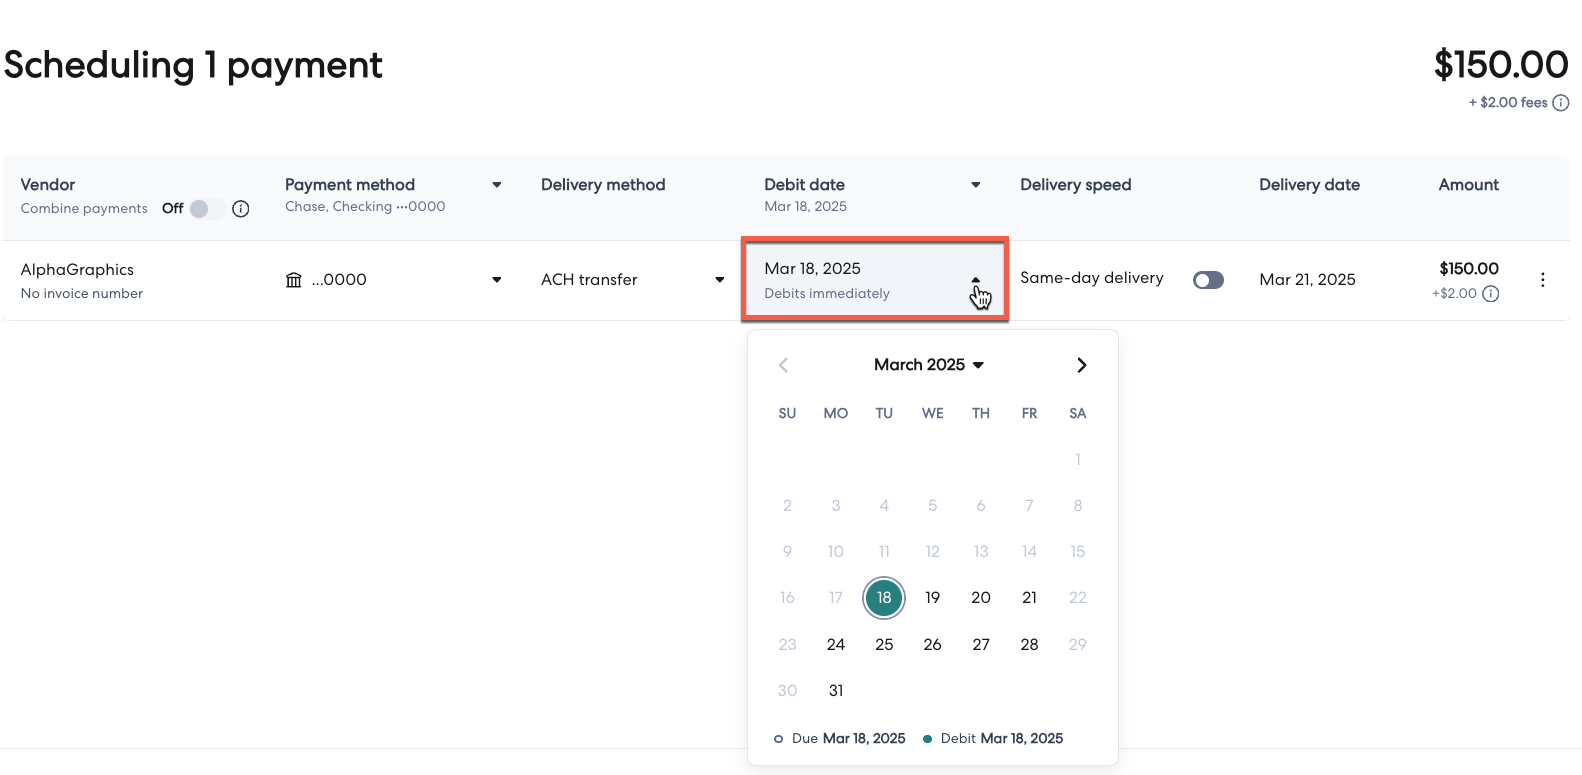The width and height of the screenshot is (1582, 775).
Task: Select March 25 in calendar
Action: tap(884, 645)
